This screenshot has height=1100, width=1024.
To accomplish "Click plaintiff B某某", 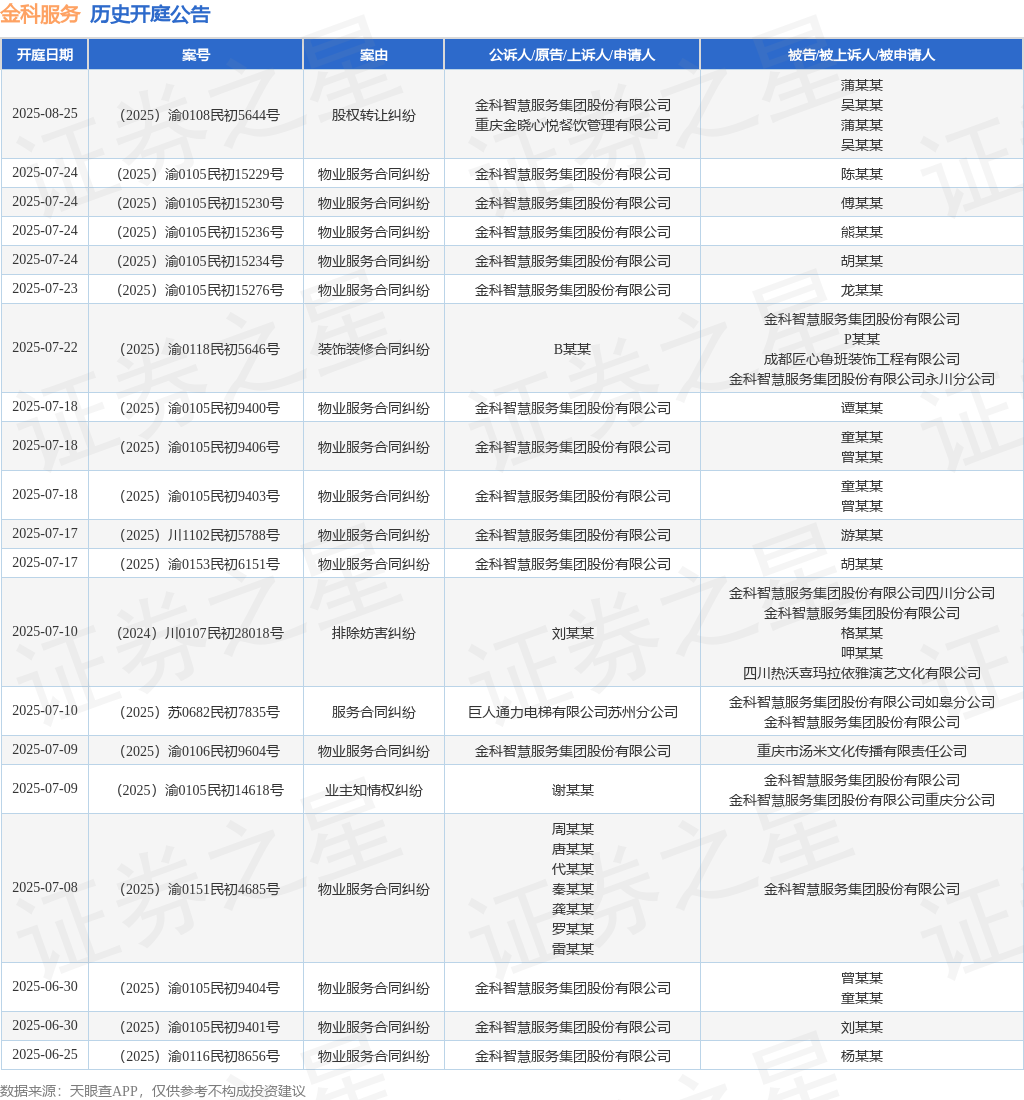I will coord(572,349).
